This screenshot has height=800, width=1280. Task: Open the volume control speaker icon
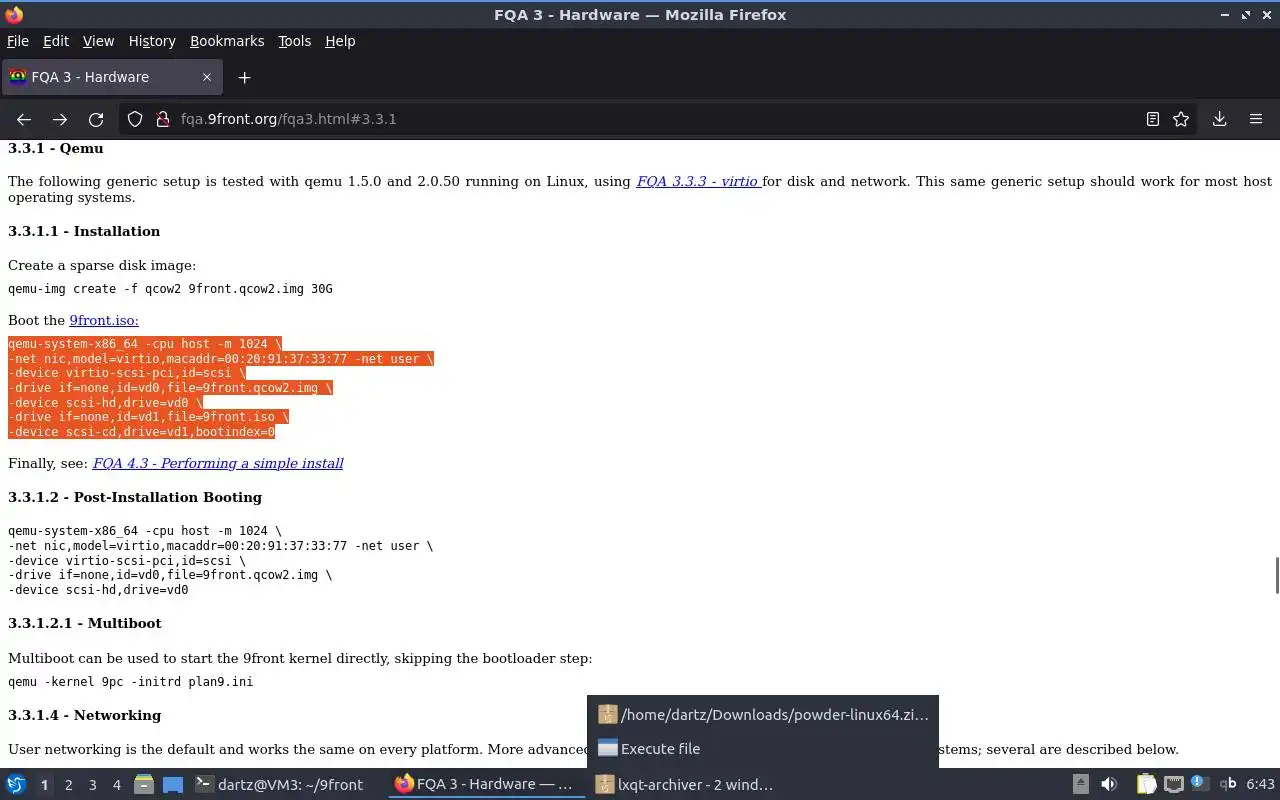(1108, 785)
